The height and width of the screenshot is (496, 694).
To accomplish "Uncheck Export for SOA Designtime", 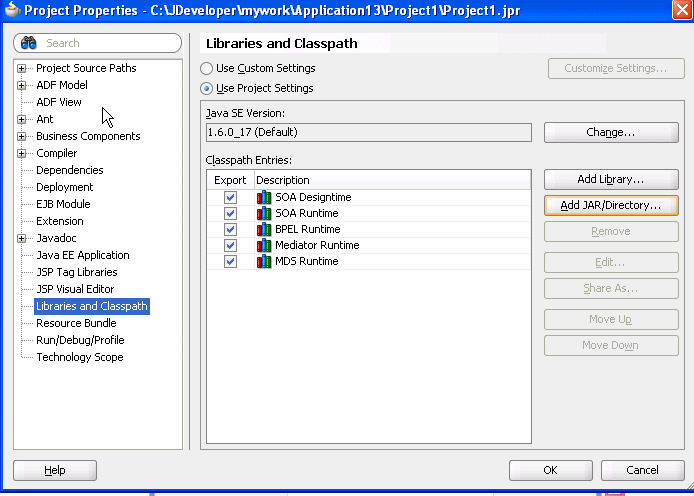I will coord(230,197).
